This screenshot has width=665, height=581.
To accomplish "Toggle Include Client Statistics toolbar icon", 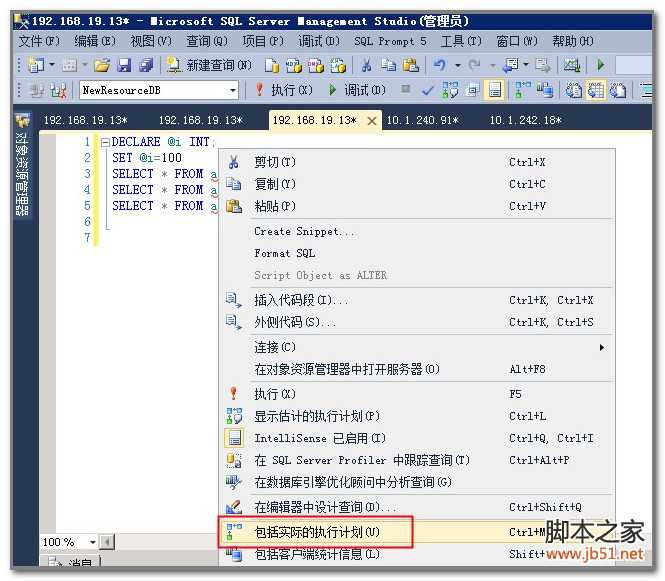I will point(545,90).
